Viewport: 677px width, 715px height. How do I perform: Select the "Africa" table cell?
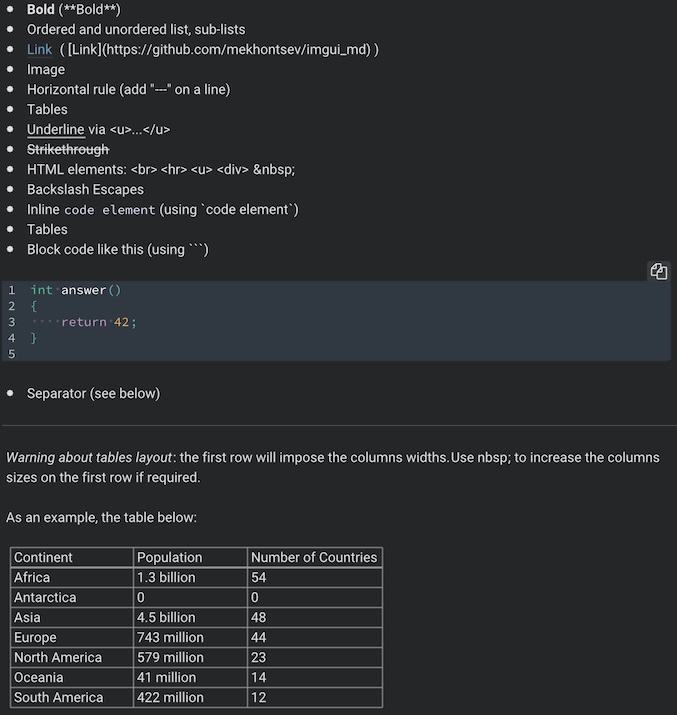point(32,577)
